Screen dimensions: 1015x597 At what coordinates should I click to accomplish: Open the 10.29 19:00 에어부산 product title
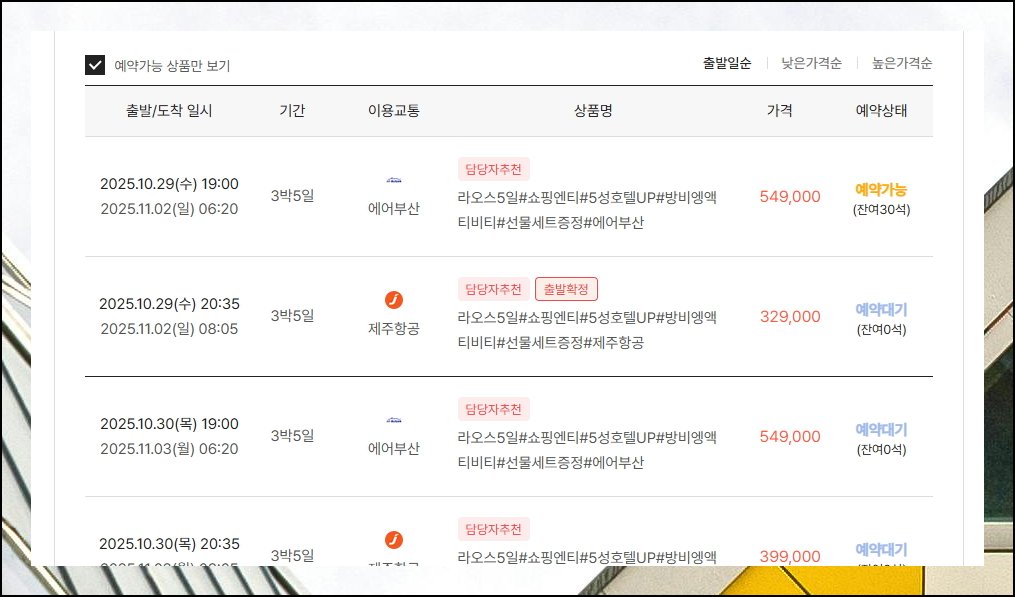(x=587, y=210)
